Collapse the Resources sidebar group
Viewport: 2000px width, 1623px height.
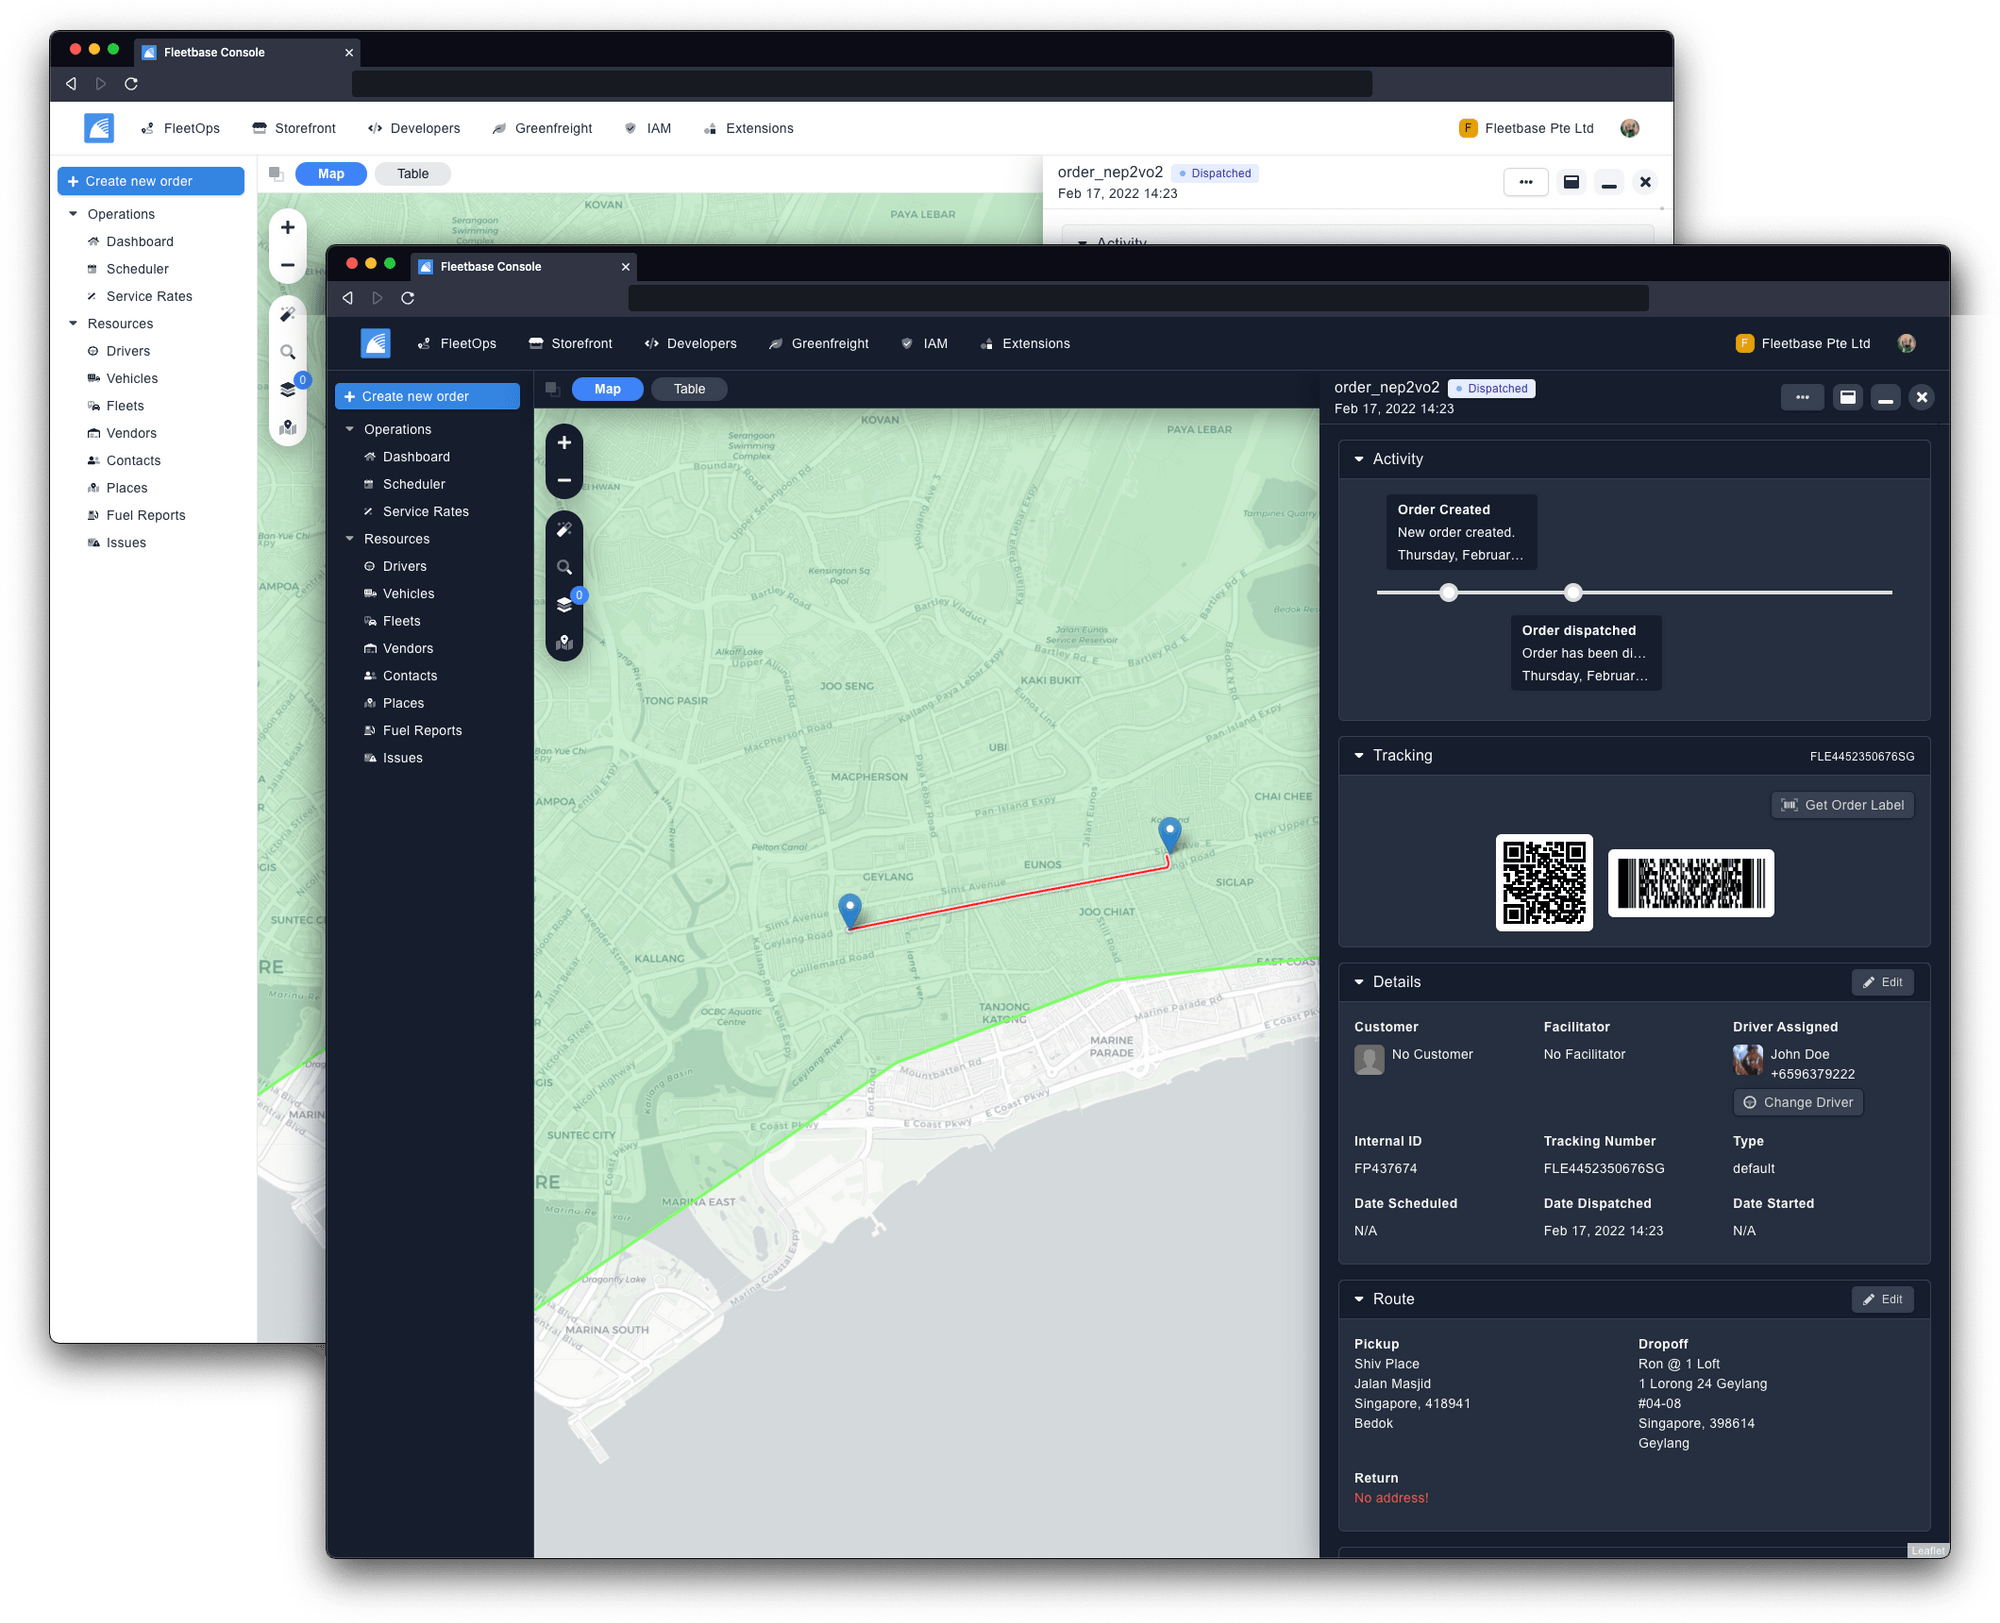[350, 538]
